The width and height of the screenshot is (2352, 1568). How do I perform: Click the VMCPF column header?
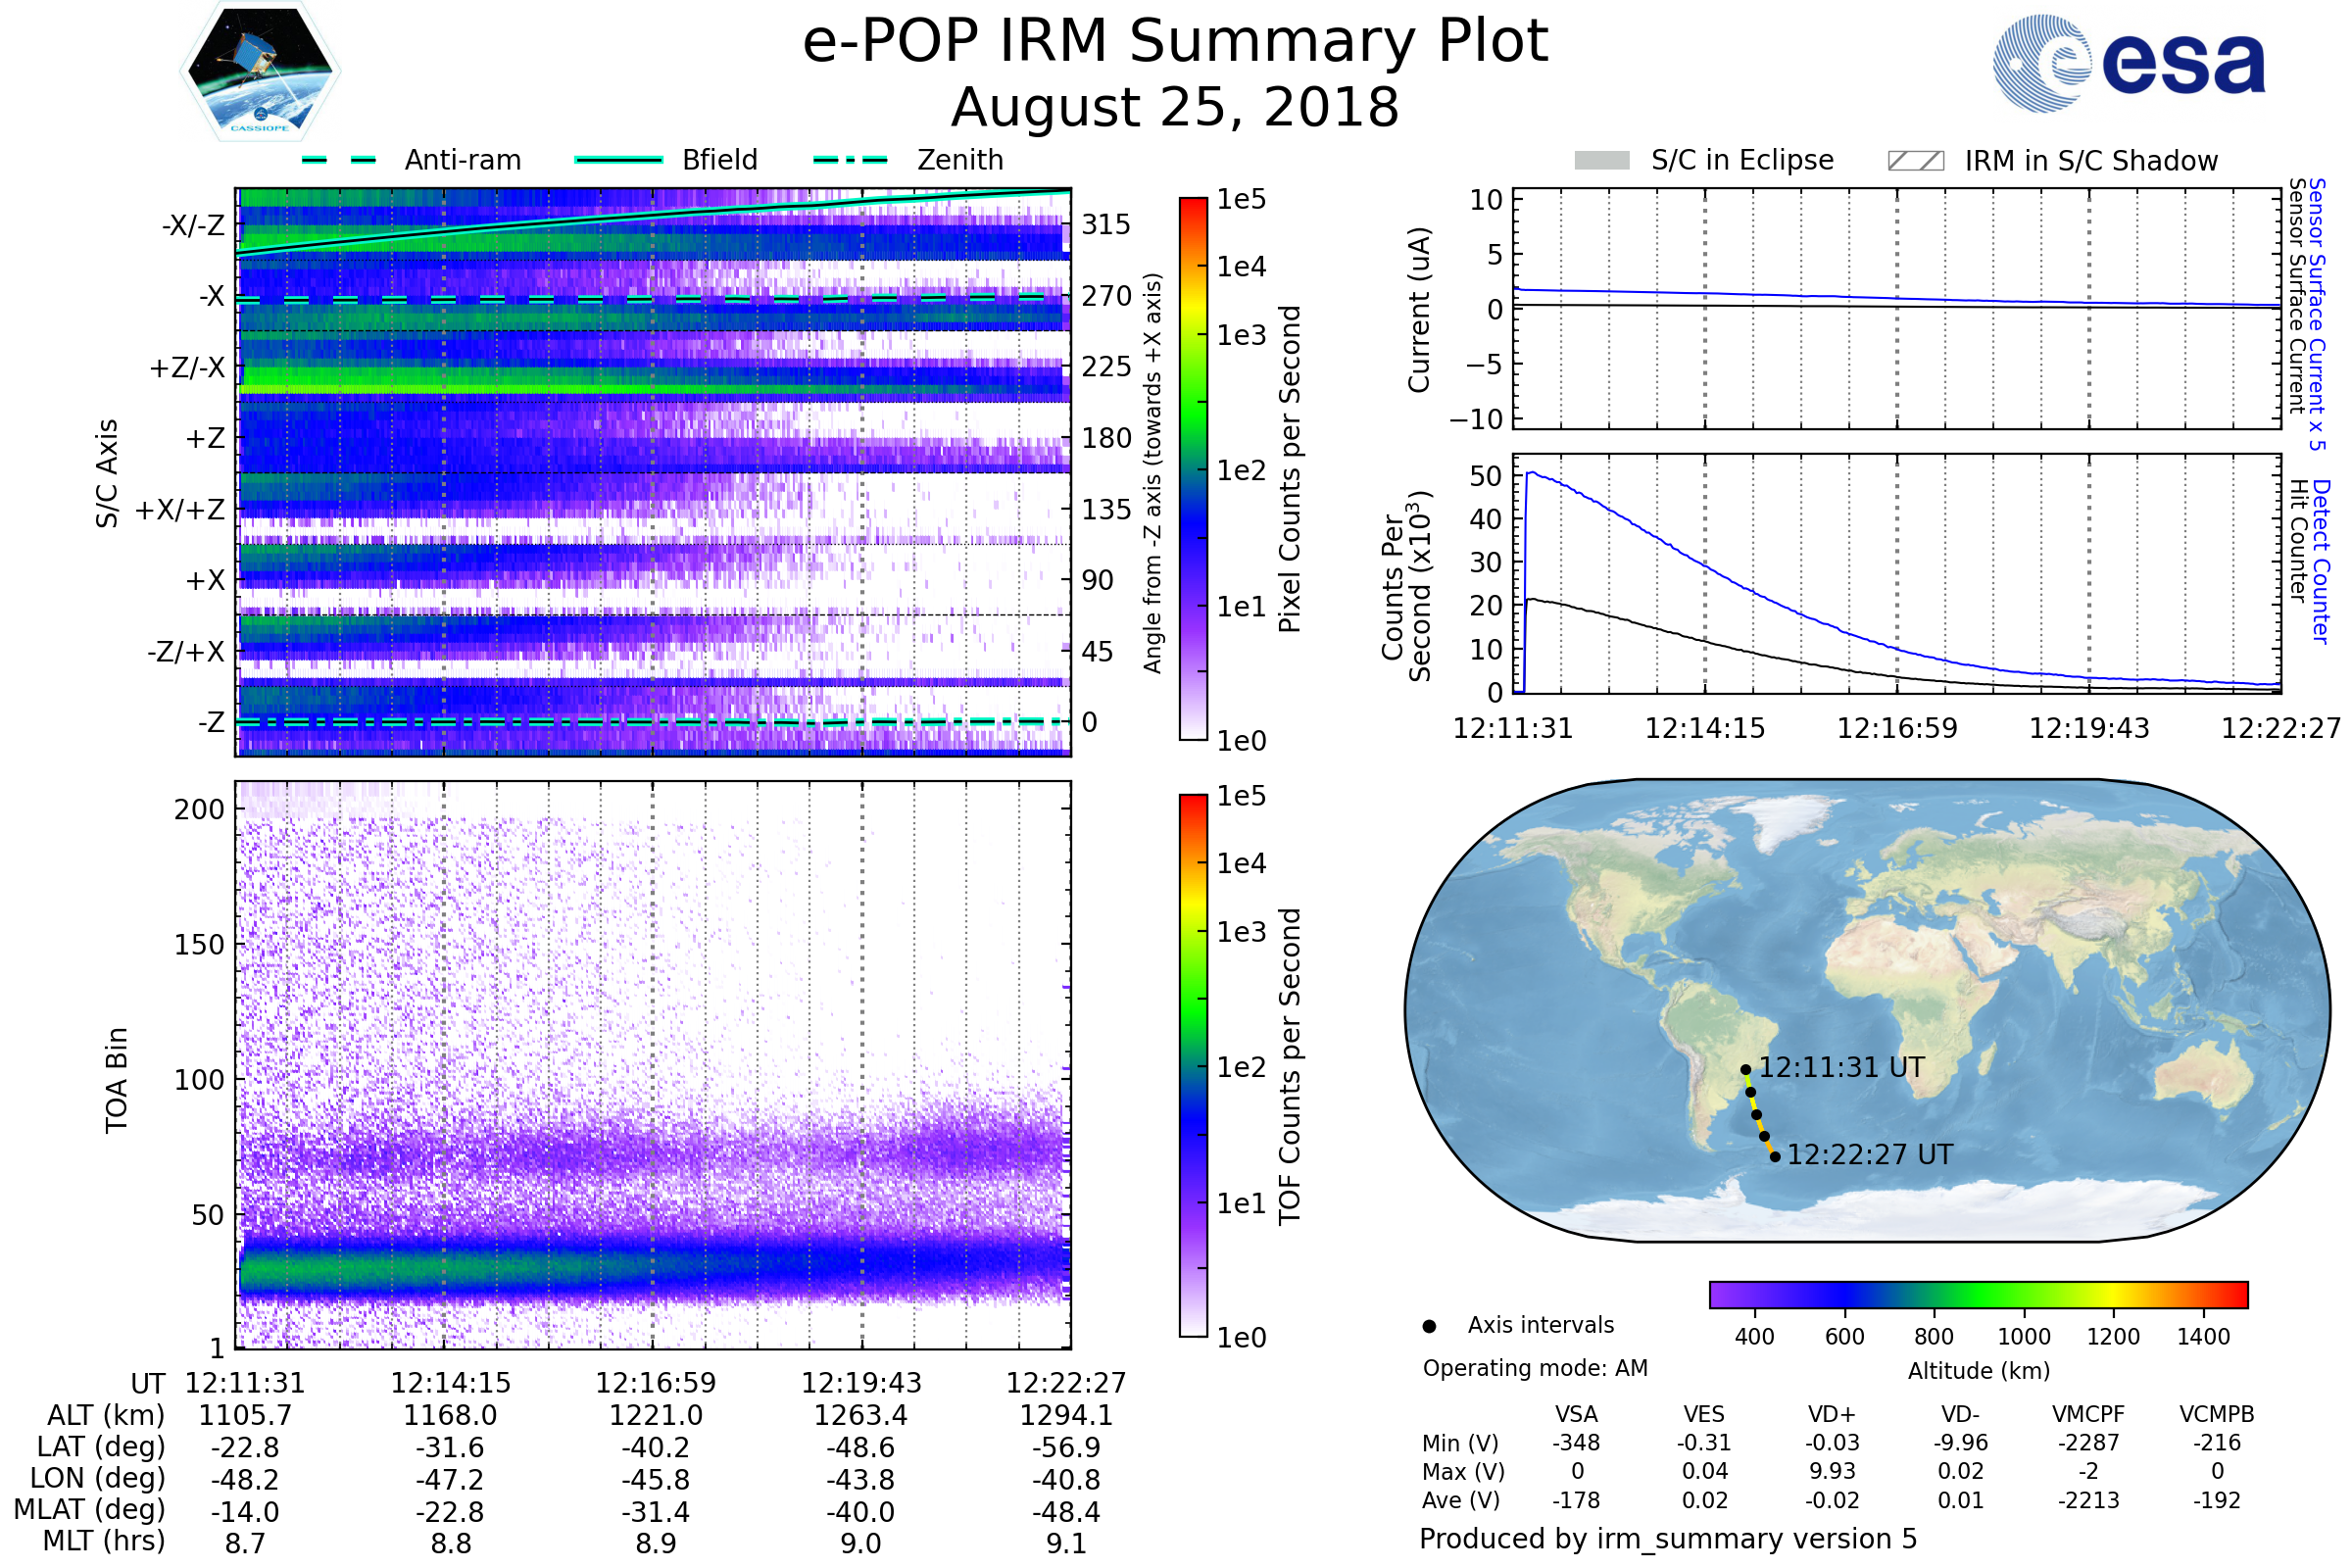[2088, 1415]
